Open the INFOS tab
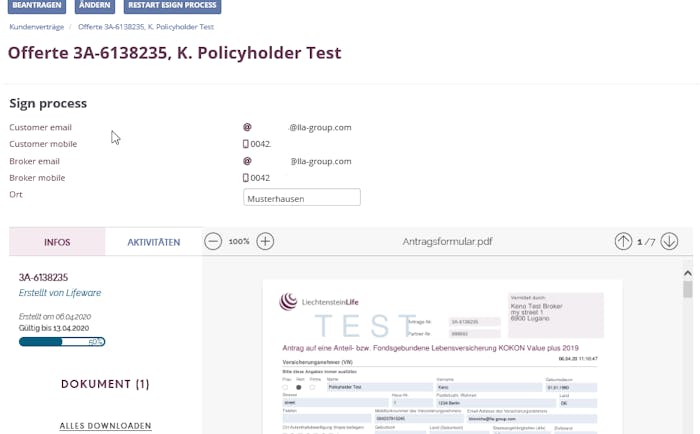The image size is (700, 434). coord(57,242)
